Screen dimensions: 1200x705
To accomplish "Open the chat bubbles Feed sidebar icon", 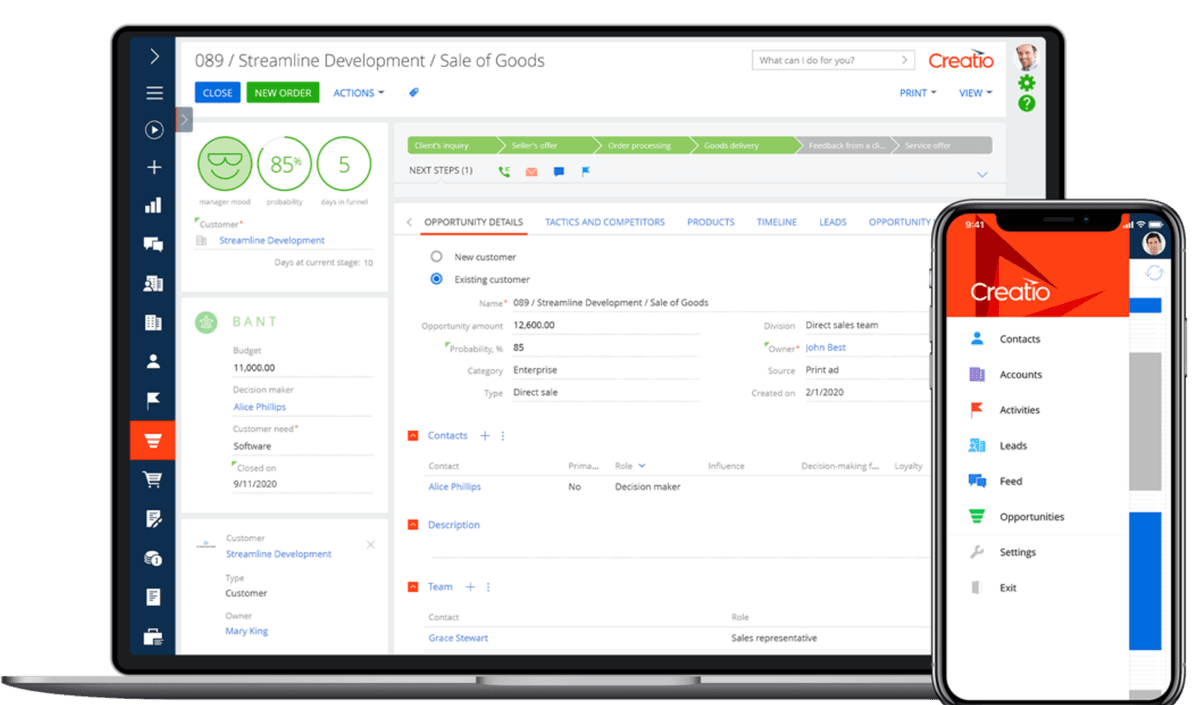I will pyautogui.click(x=153, y=244).
